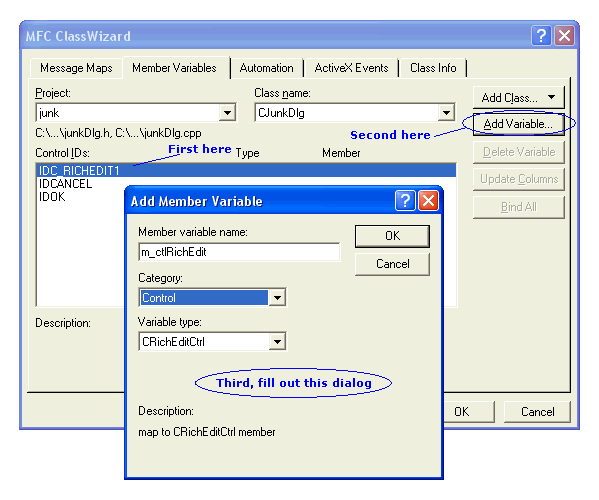Viewport: 599px width, 500px height.
Task: Expand the Project dropdown showing junk
Action: point(227,113)
